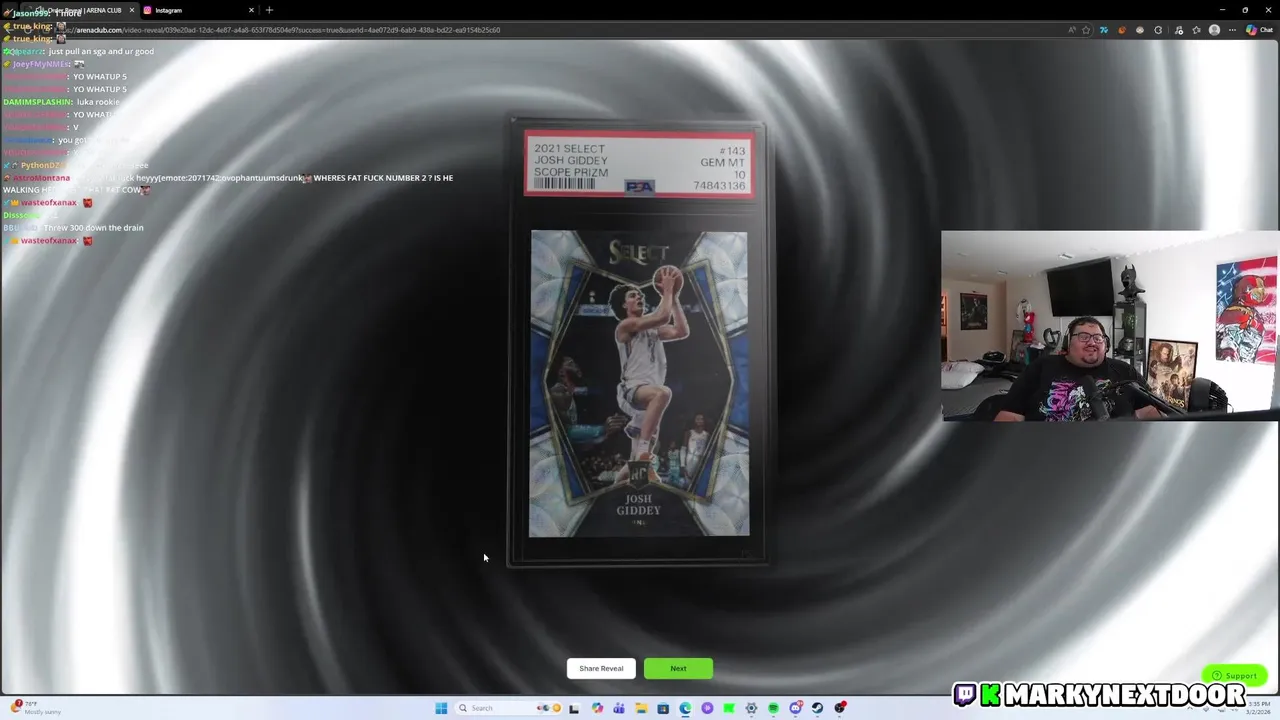Screen dimensions: 1280x720
Task: Open Spotify from the taskbar
Action: (773, 708)
